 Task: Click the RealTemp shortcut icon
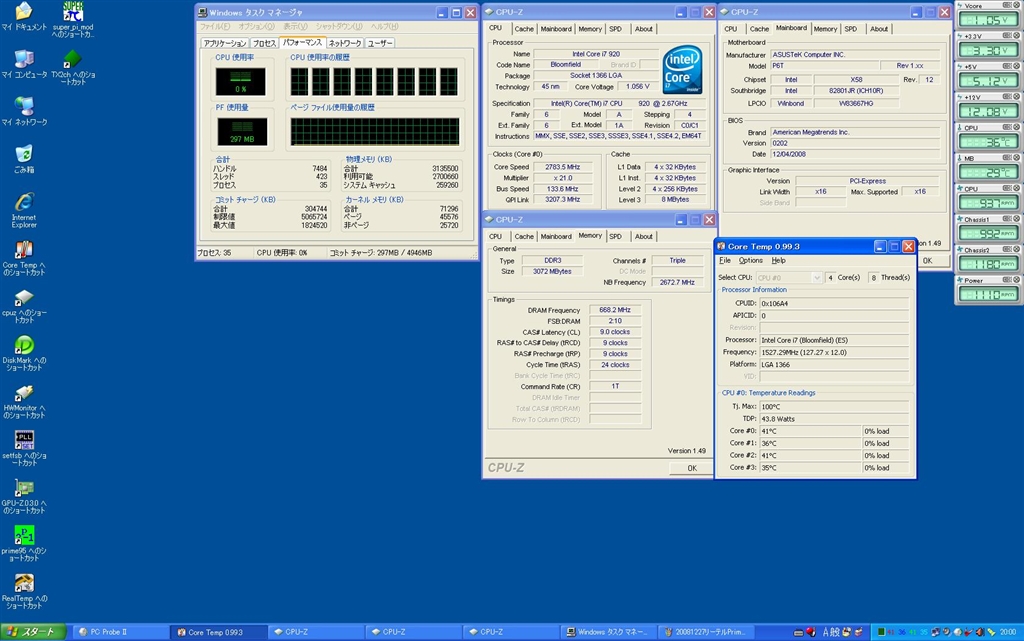(x=23, y=583)
